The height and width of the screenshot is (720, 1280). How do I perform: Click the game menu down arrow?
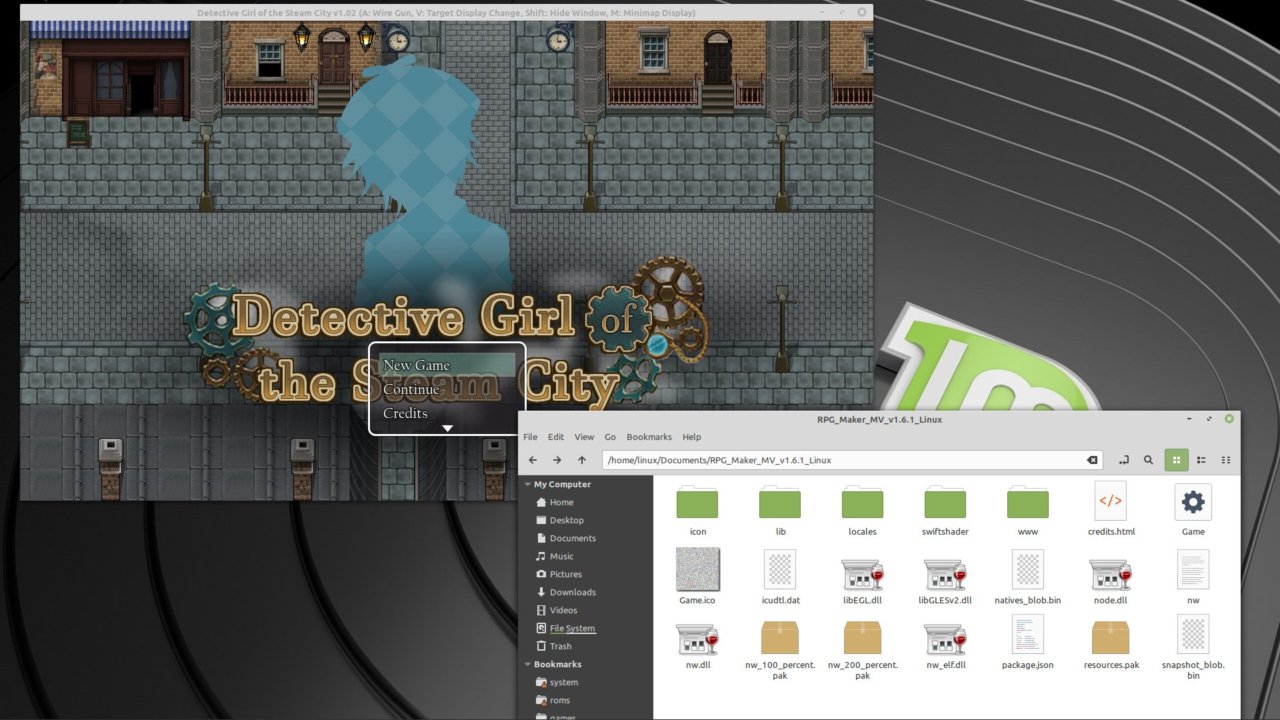(x=447, y=428)
